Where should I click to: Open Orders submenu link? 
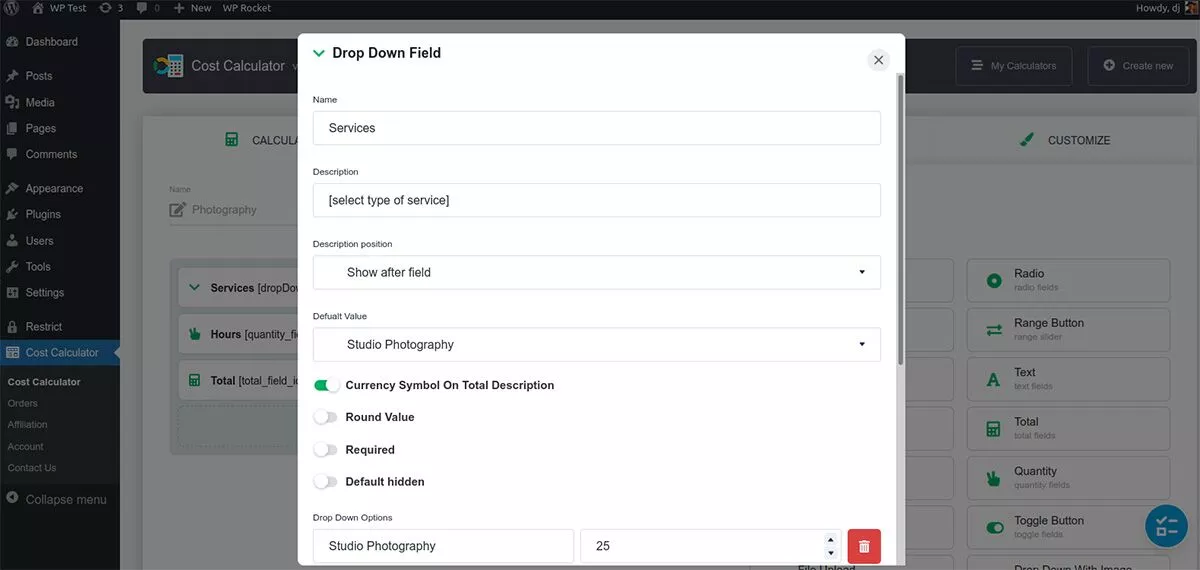(x=23, y=403)
